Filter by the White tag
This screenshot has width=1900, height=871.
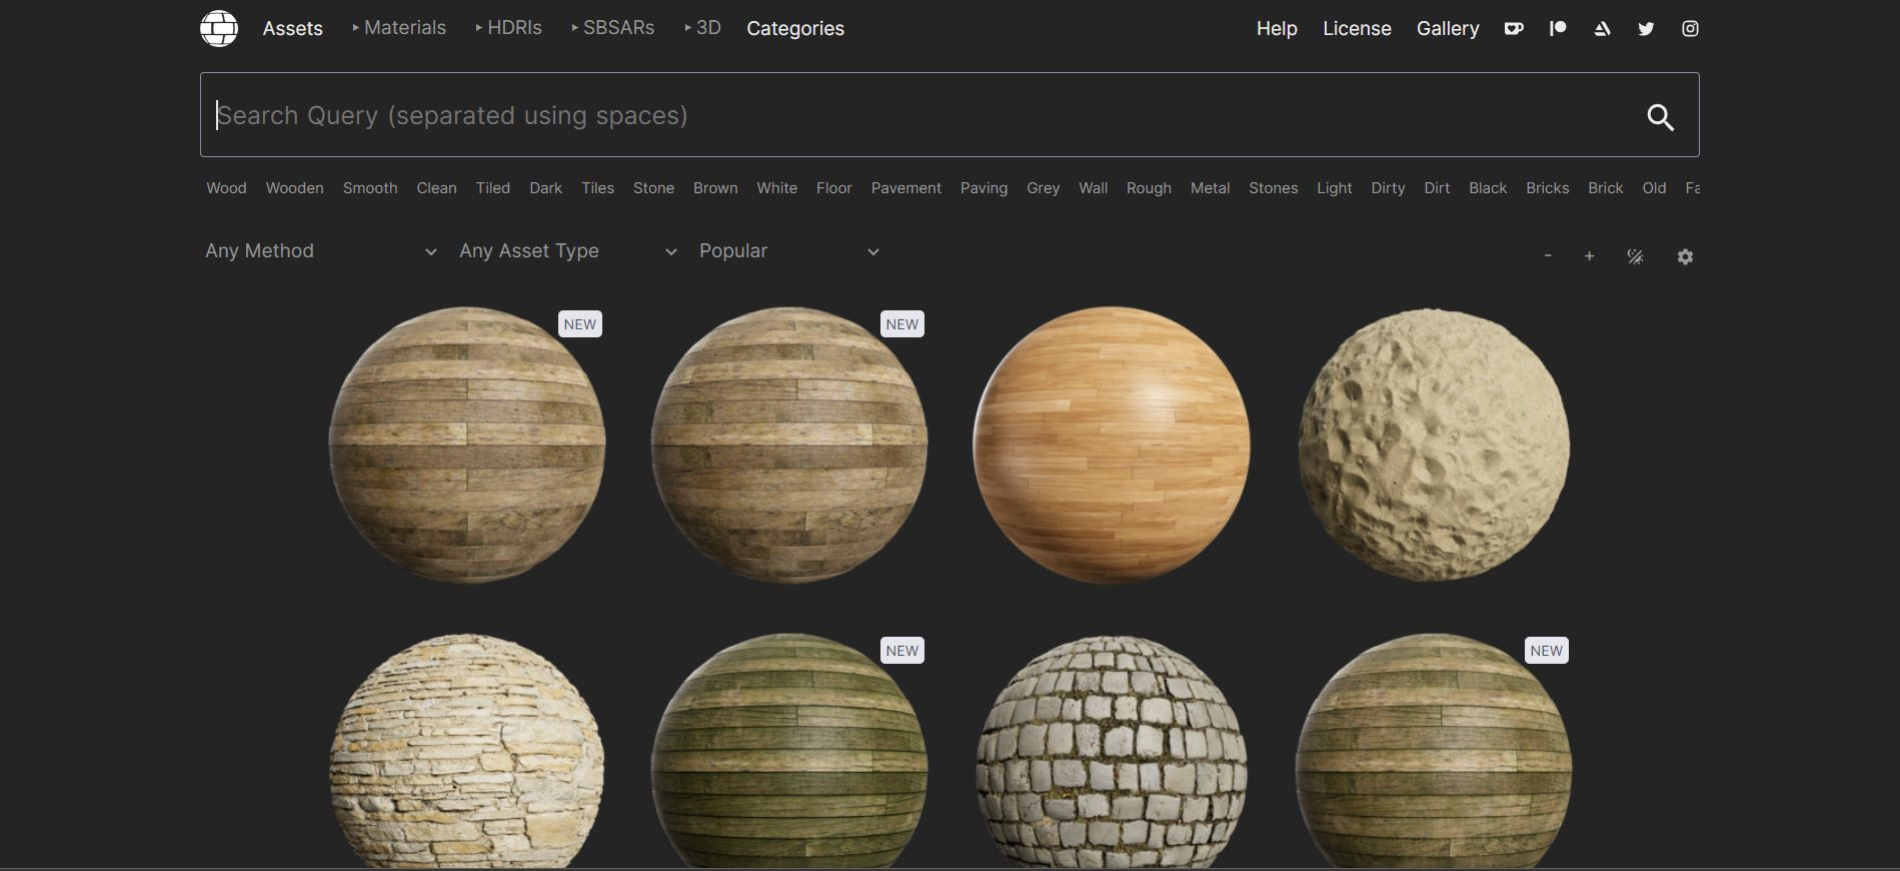777,188
